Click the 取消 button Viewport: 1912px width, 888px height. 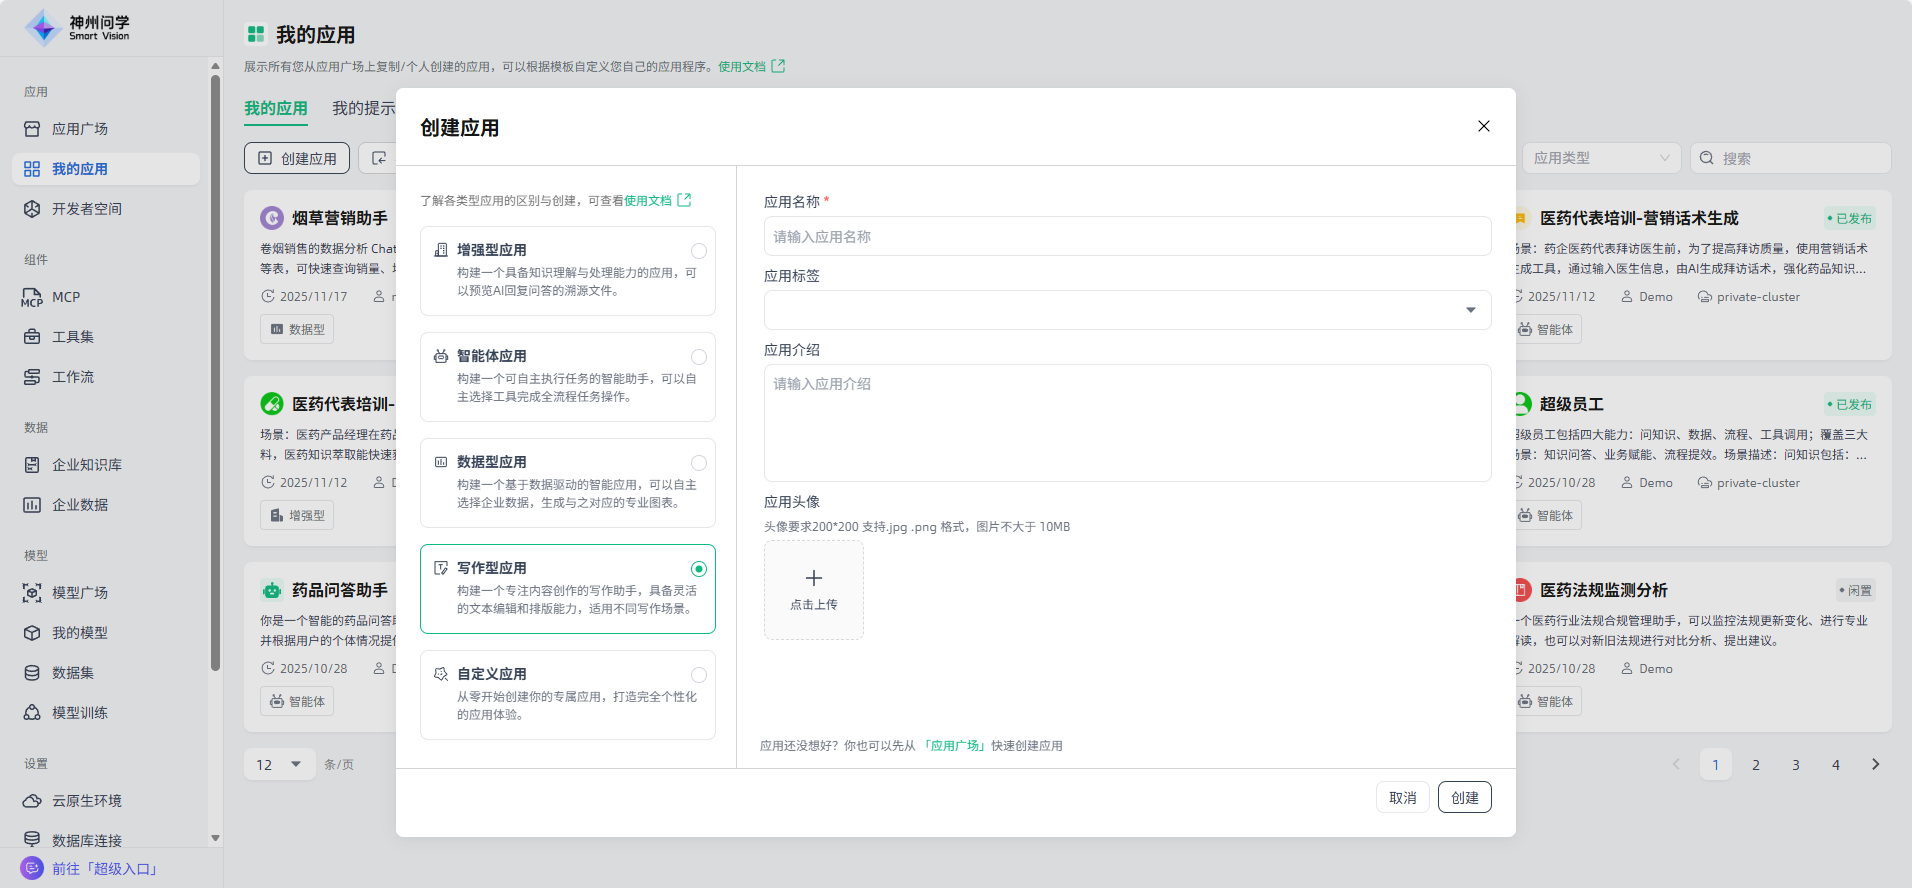coord(1402,797)
